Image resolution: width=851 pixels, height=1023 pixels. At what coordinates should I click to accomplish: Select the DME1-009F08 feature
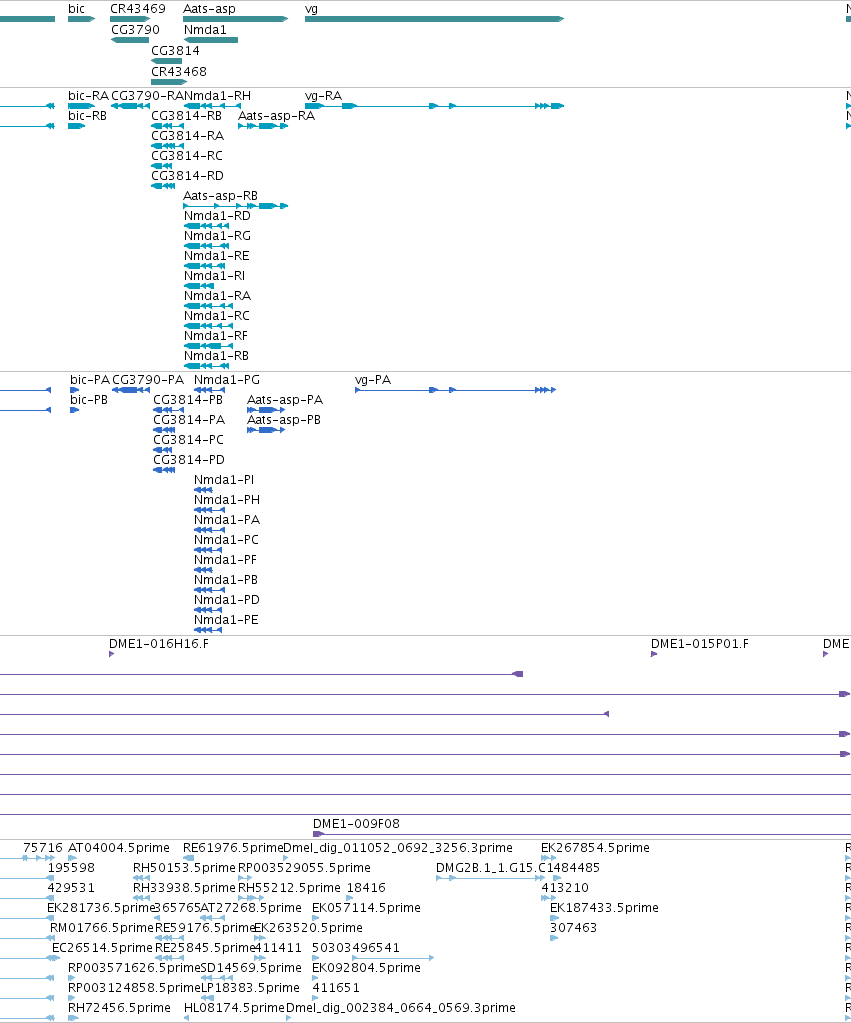click(x=582, y=834)
